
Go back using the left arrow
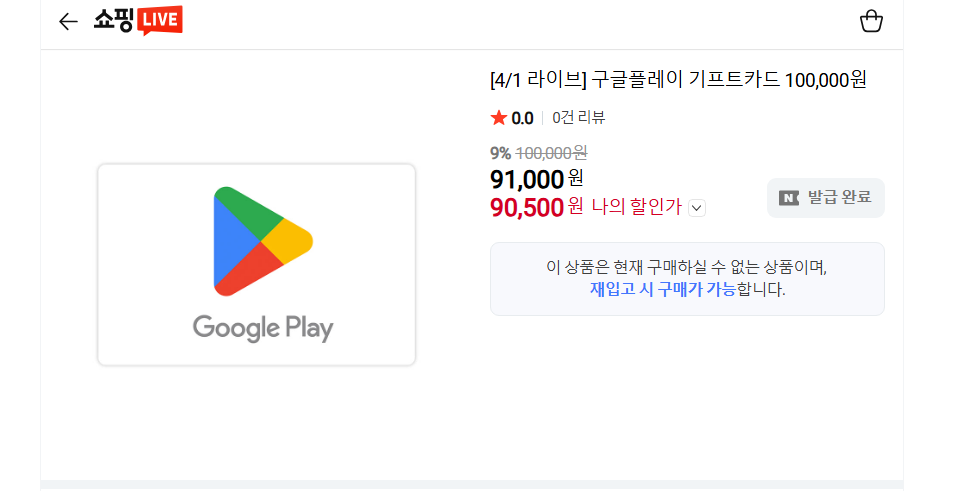coord(68,21)
